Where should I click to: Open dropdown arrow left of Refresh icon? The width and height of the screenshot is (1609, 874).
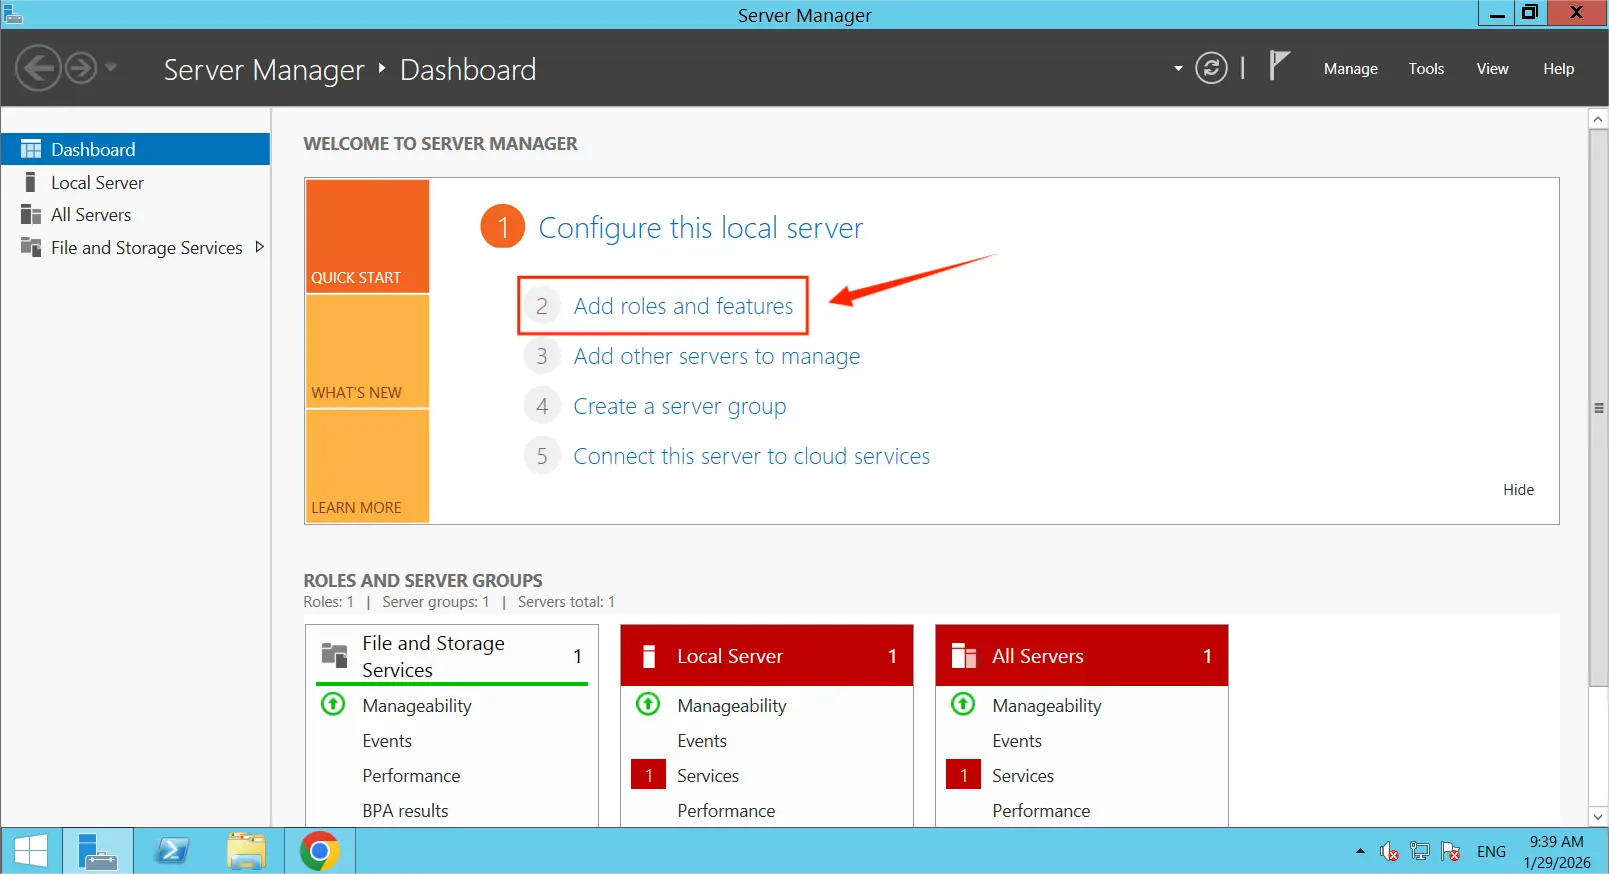1178,69
